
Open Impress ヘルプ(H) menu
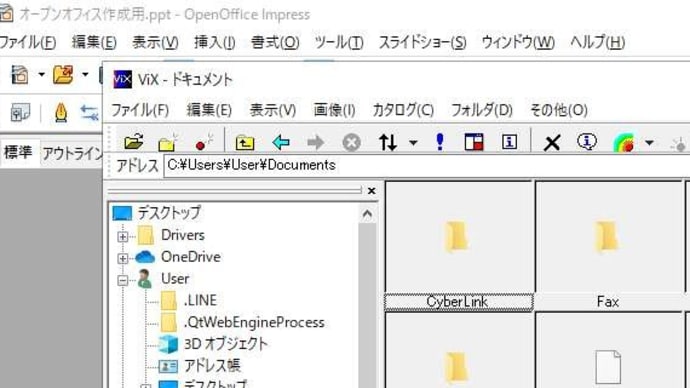[x=597, y=43]
